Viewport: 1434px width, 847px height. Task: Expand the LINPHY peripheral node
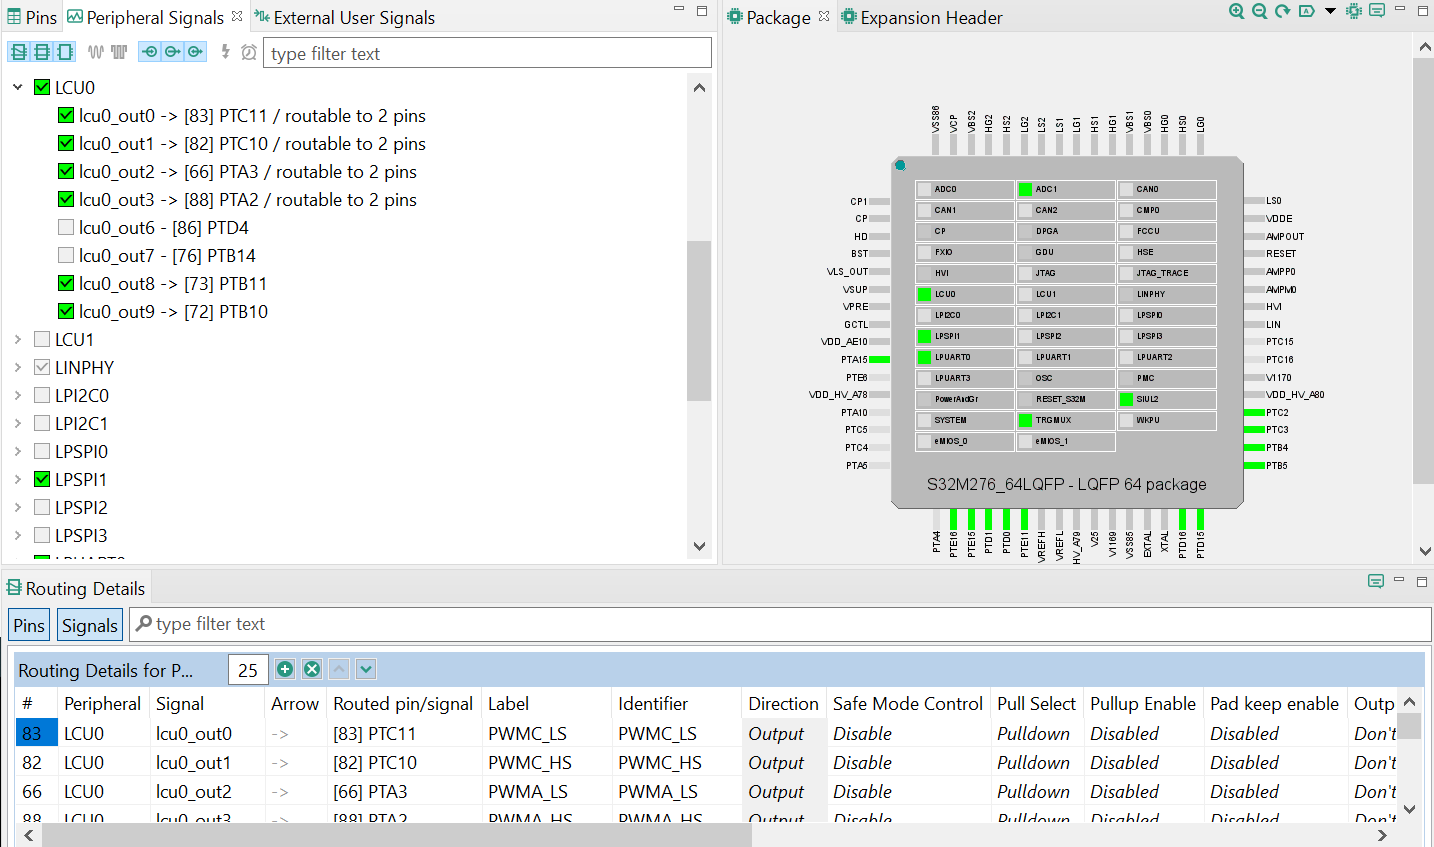coord(16,367)
